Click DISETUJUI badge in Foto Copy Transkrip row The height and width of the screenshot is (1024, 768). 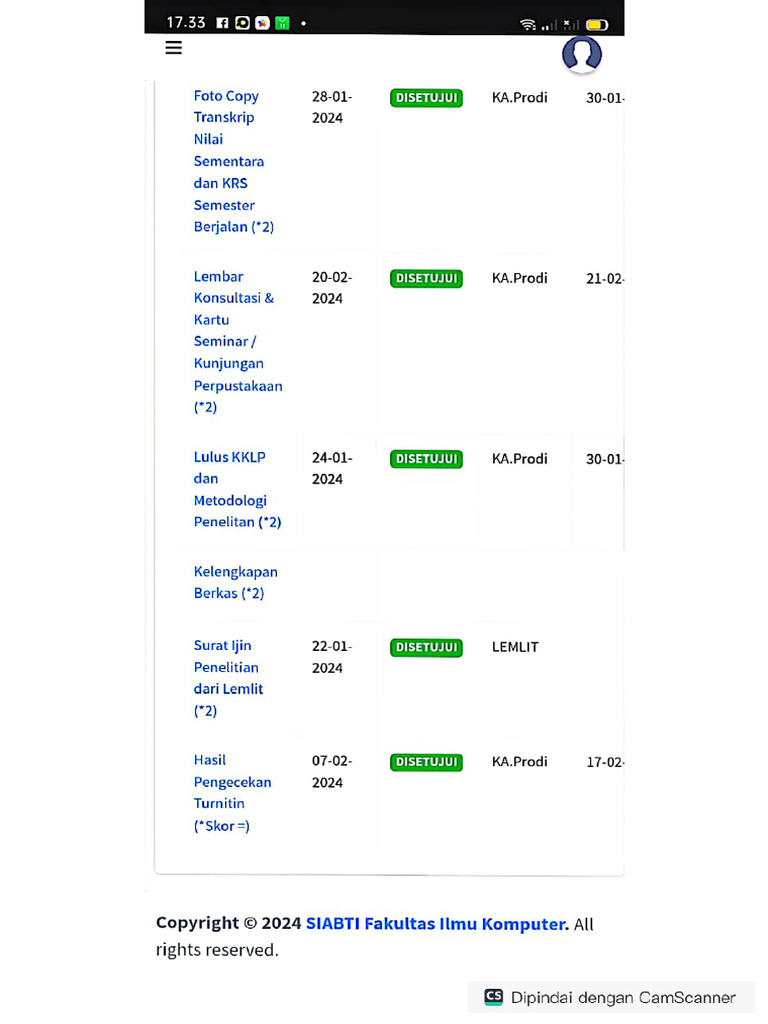click(426, 98)
